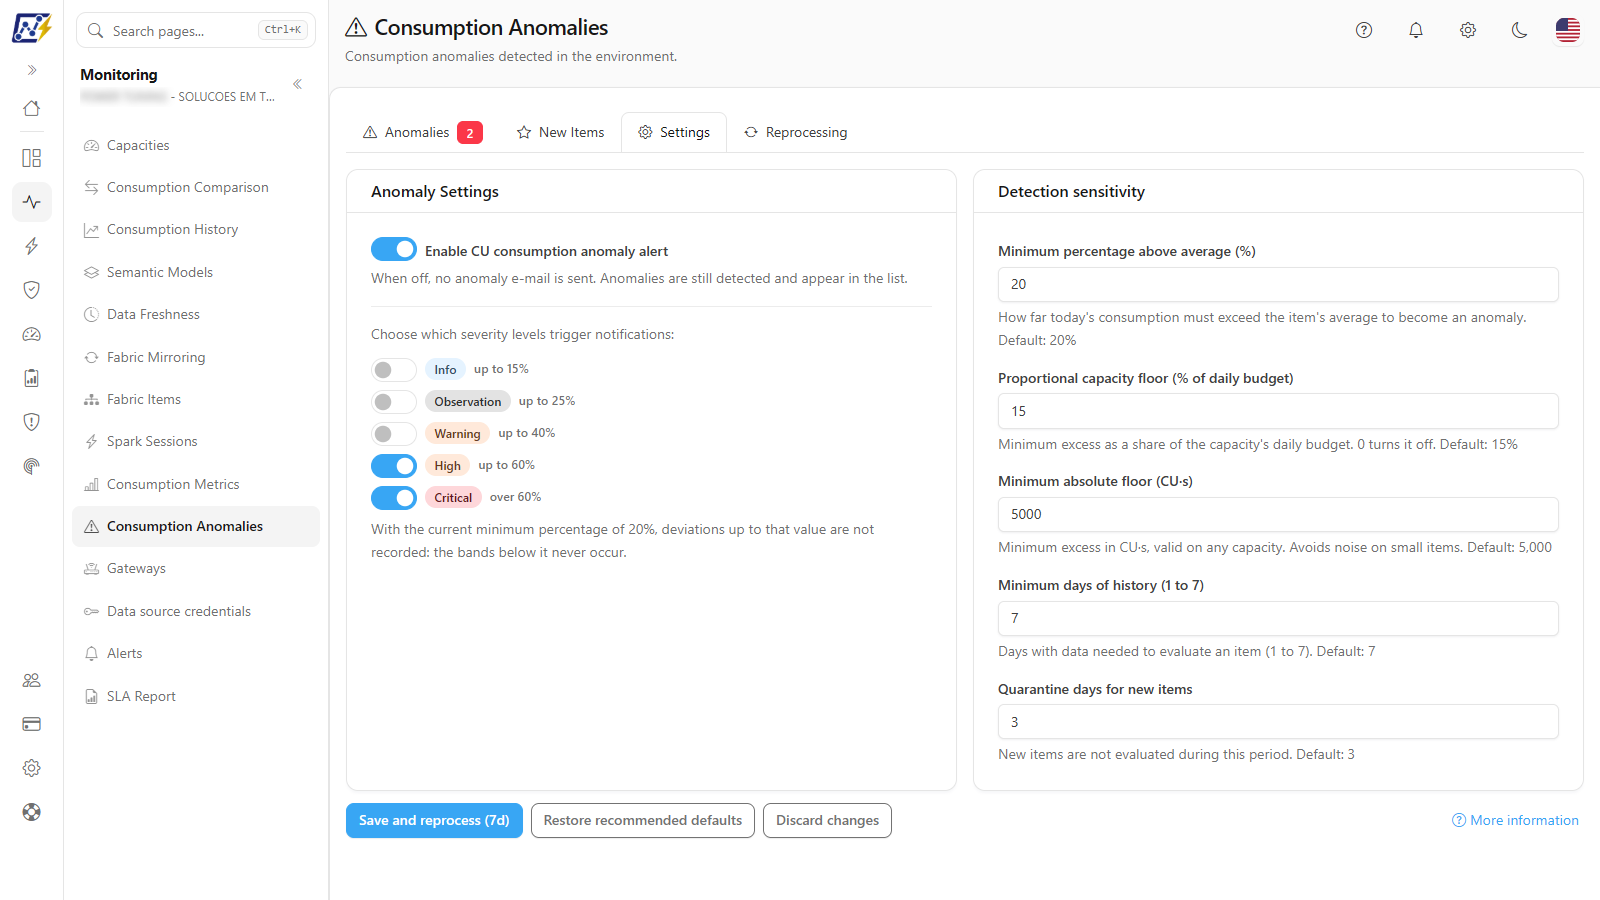The image size is (1600, 900).
Task: Open the dashboard layout icon in left rail
Action: coord(32,158)
